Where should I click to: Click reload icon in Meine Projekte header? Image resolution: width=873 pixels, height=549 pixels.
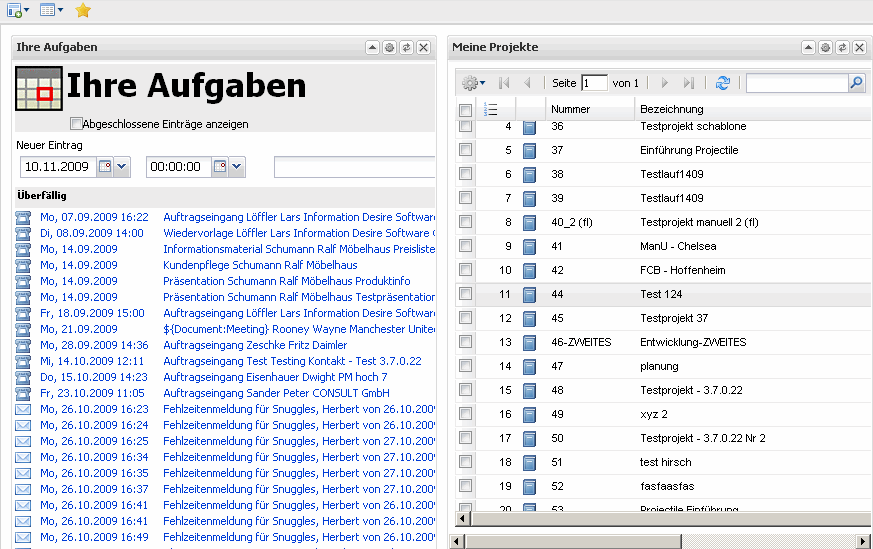[842, 47]
